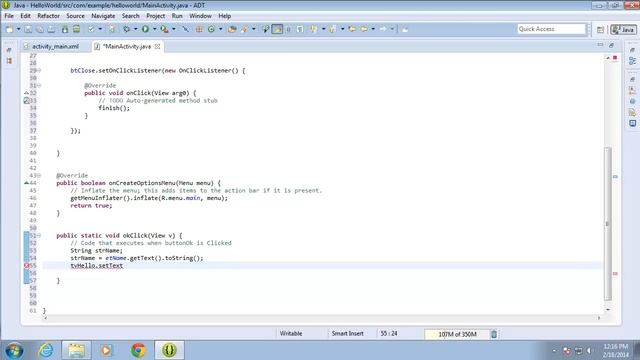Open the Debug dropdown arrow

pyautogui.click(x=135, y=29)
